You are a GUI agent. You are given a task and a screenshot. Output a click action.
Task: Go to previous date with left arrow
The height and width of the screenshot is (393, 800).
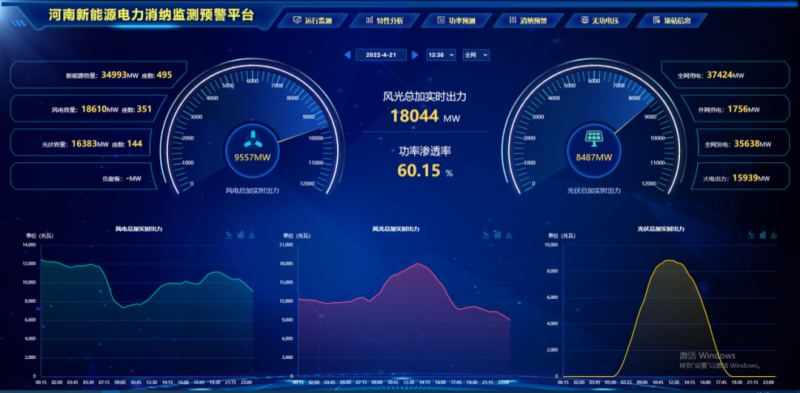[x=347, y=55]
